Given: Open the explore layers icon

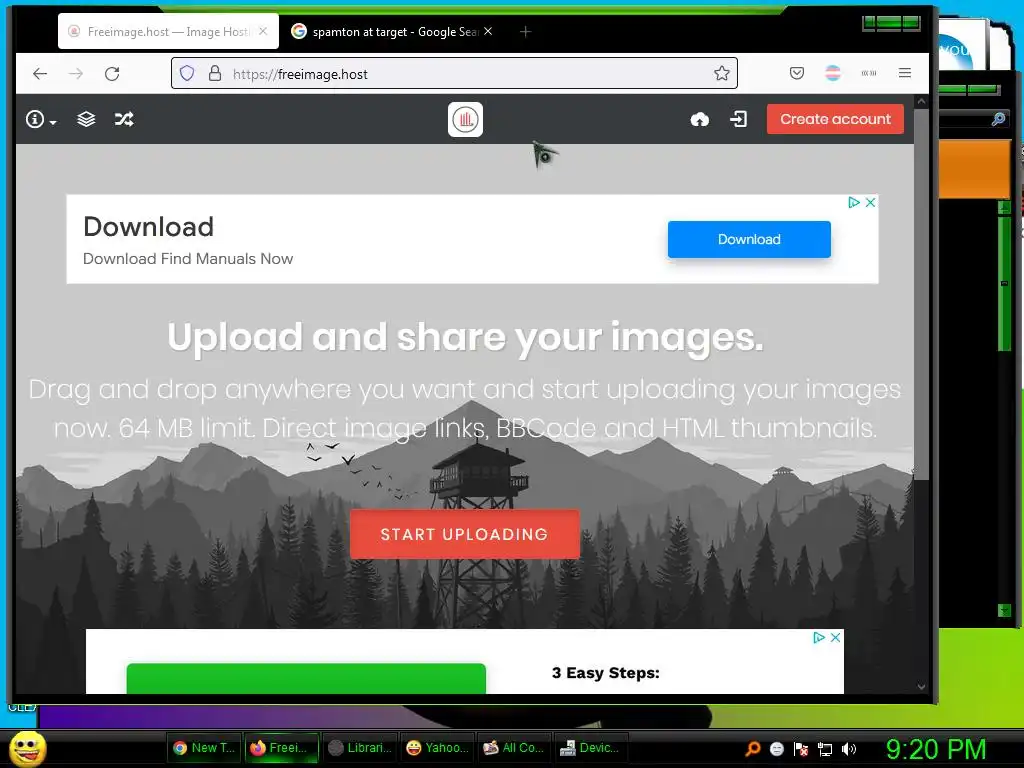Looking at the screenshot, I should pos(86,119).
